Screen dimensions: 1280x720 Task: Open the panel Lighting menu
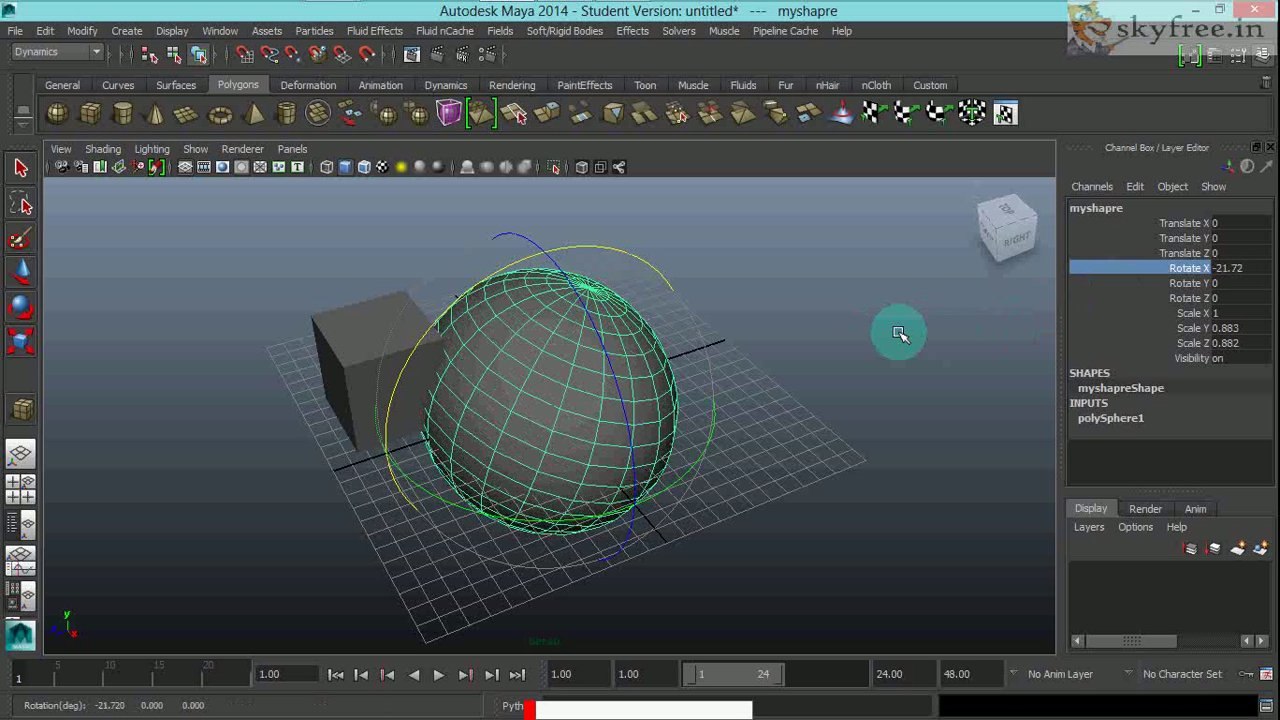click(x=152, y=149)
